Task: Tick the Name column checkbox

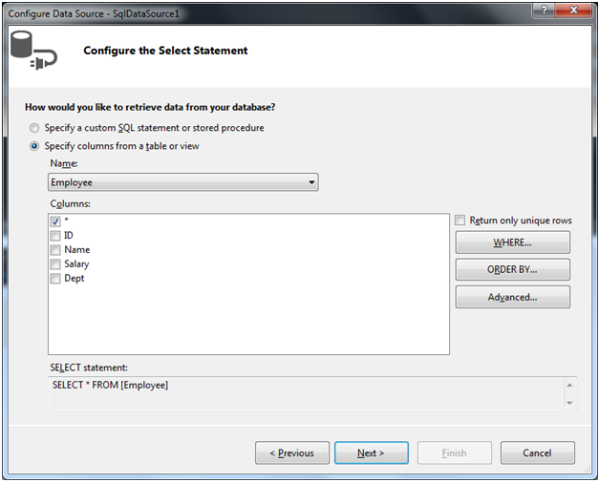Action: pyautogui.click(x=56, y=250)
